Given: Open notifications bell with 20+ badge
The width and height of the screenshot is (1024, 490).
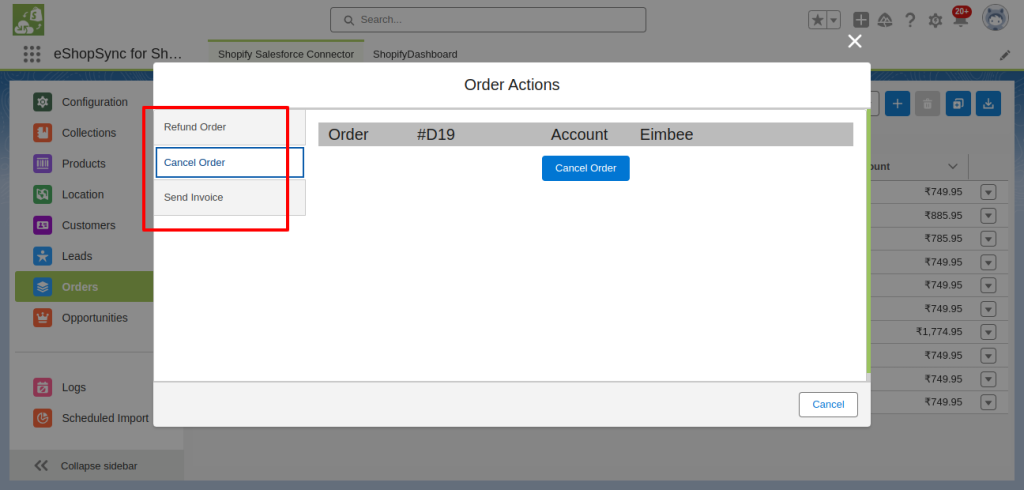Looking at the screenshot, I should tap(960, 20).
